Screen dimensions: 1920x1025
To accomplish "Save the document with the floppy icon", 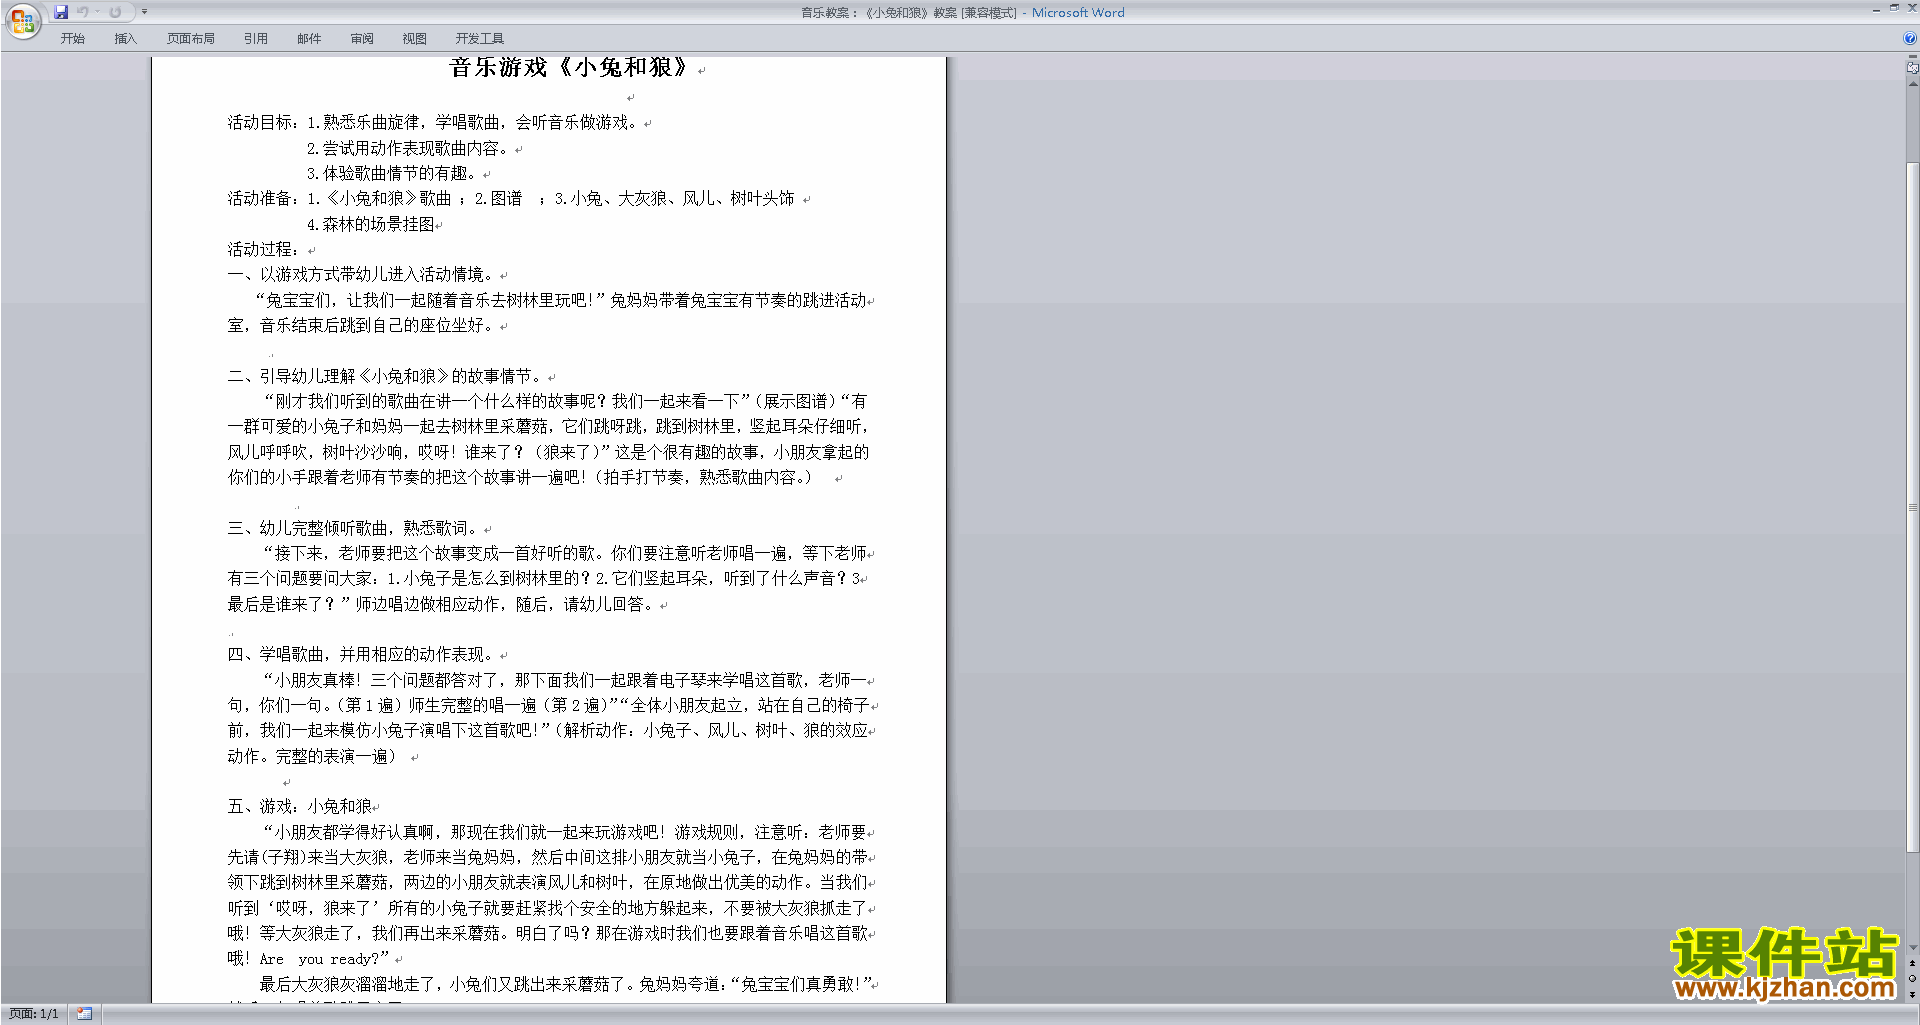I will (x=61, y=12).
